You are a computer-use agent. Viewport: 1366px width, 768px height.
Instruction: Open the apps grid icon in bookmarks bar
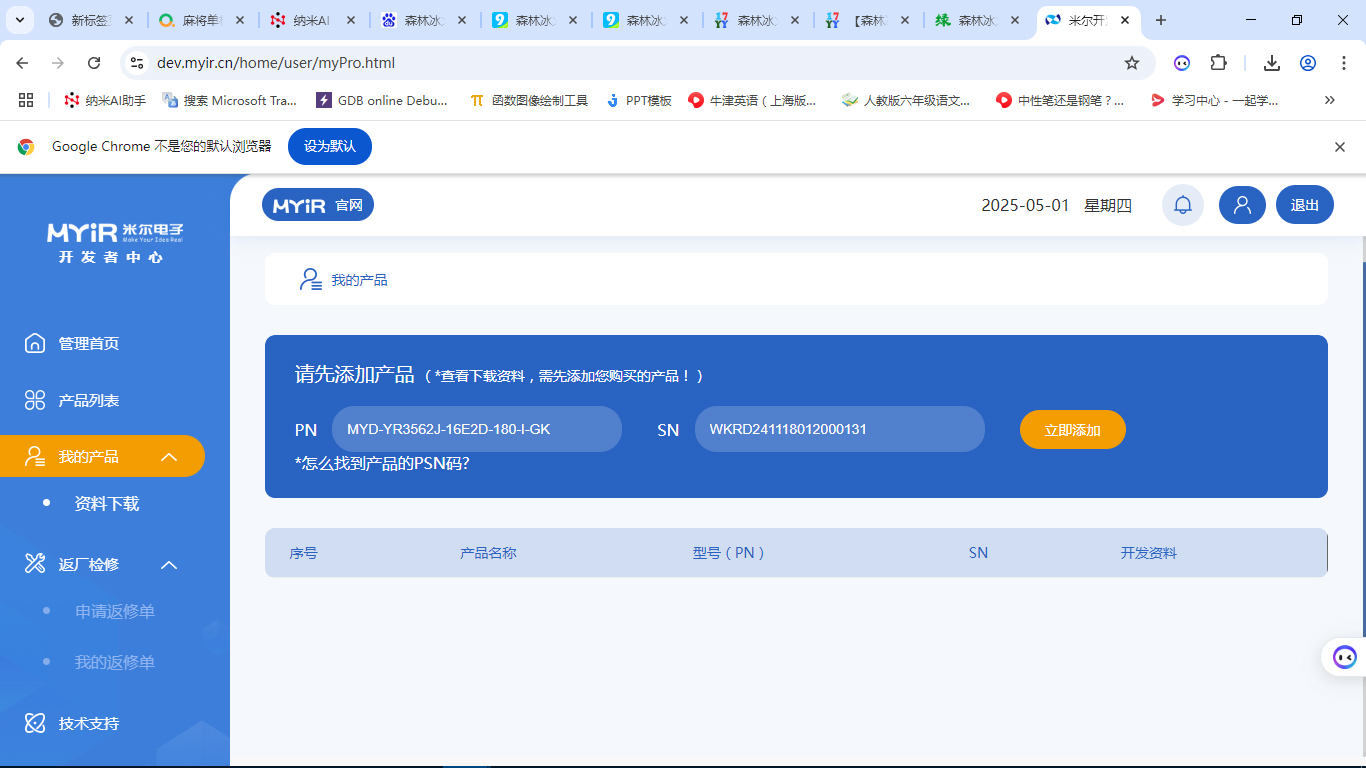tap(26, 100)
